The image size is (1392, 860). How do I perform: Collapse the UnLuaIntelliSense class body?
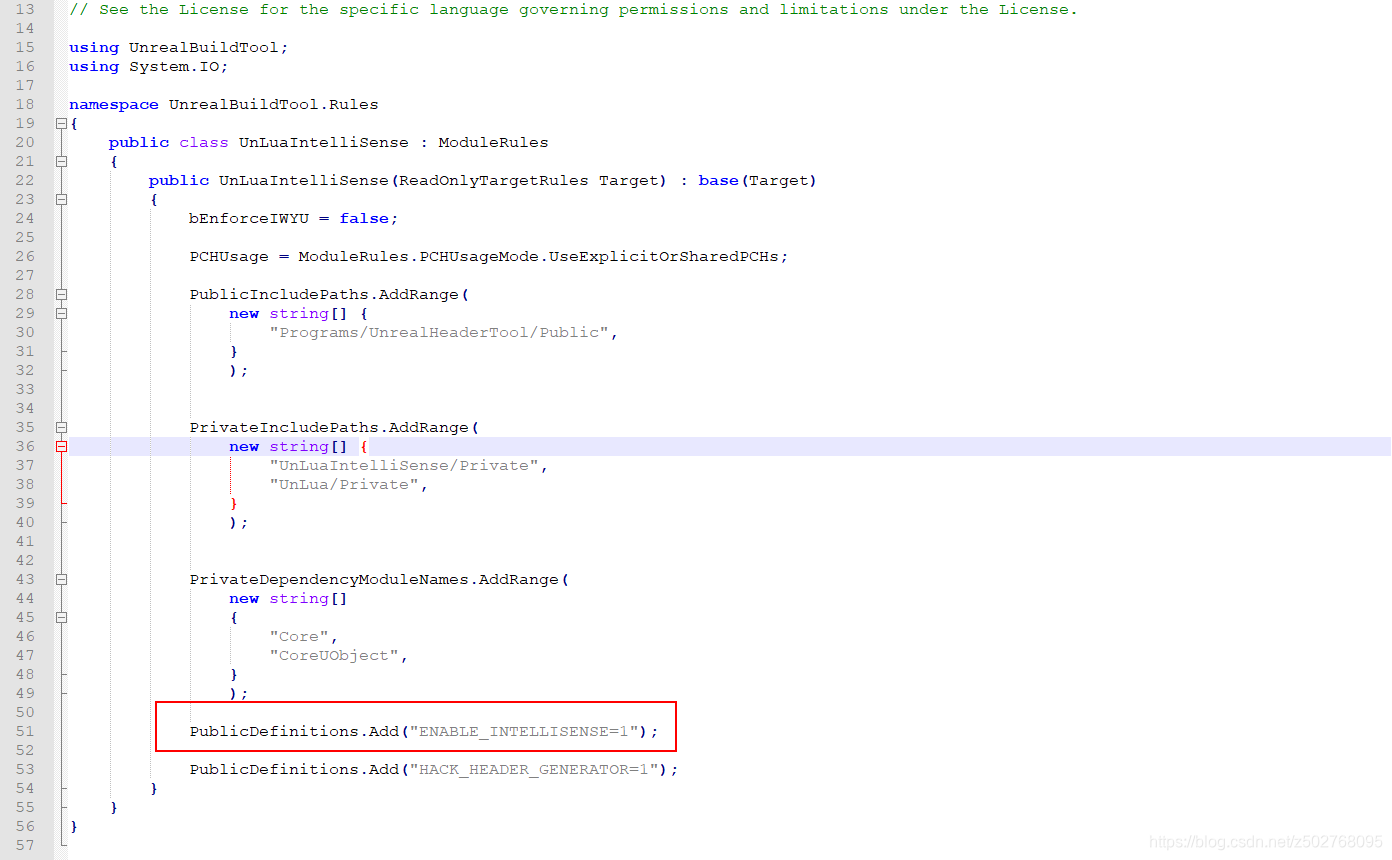(x=62, y=161)
